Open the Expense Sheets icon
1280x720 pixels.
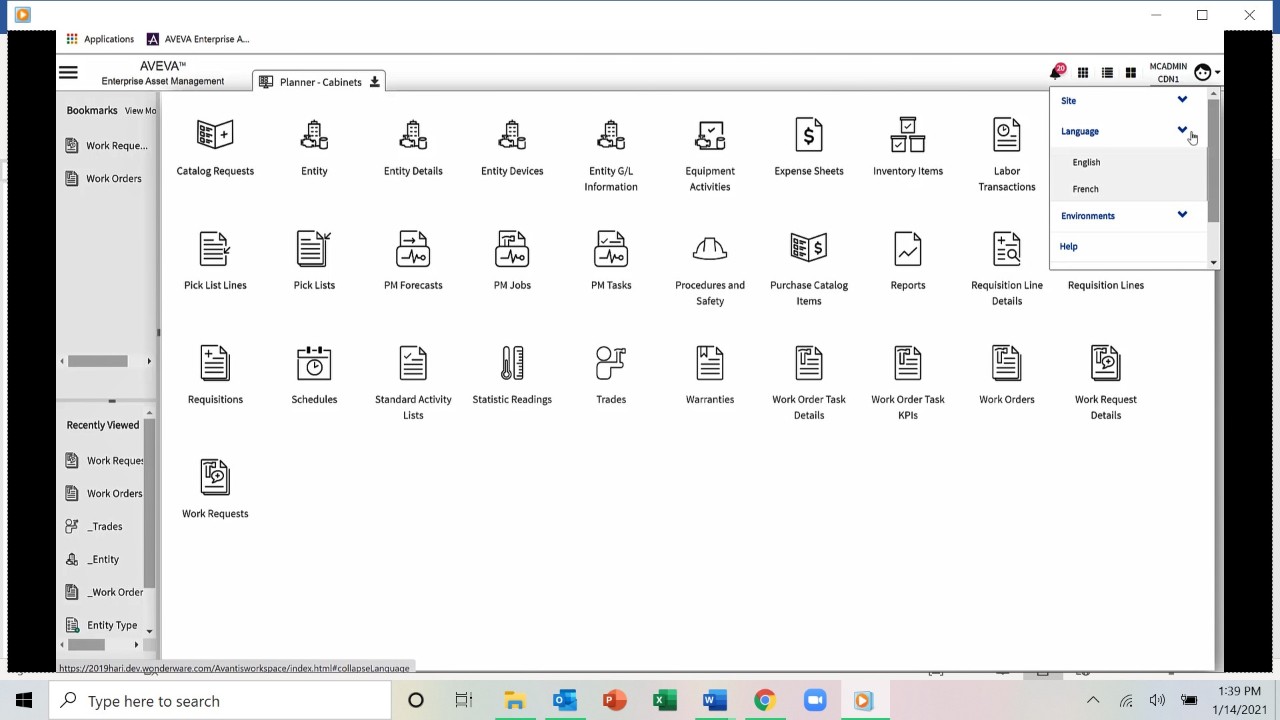point(808,136)
